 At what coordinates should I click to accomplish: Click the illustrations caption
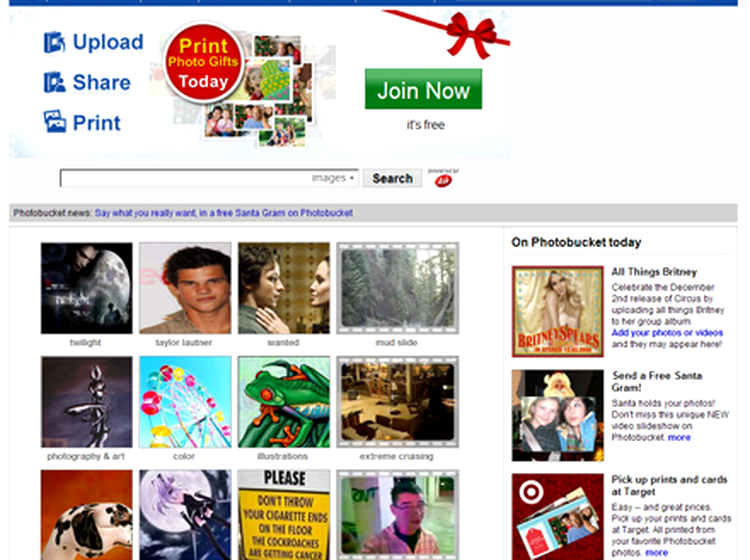tap(283, 456)
